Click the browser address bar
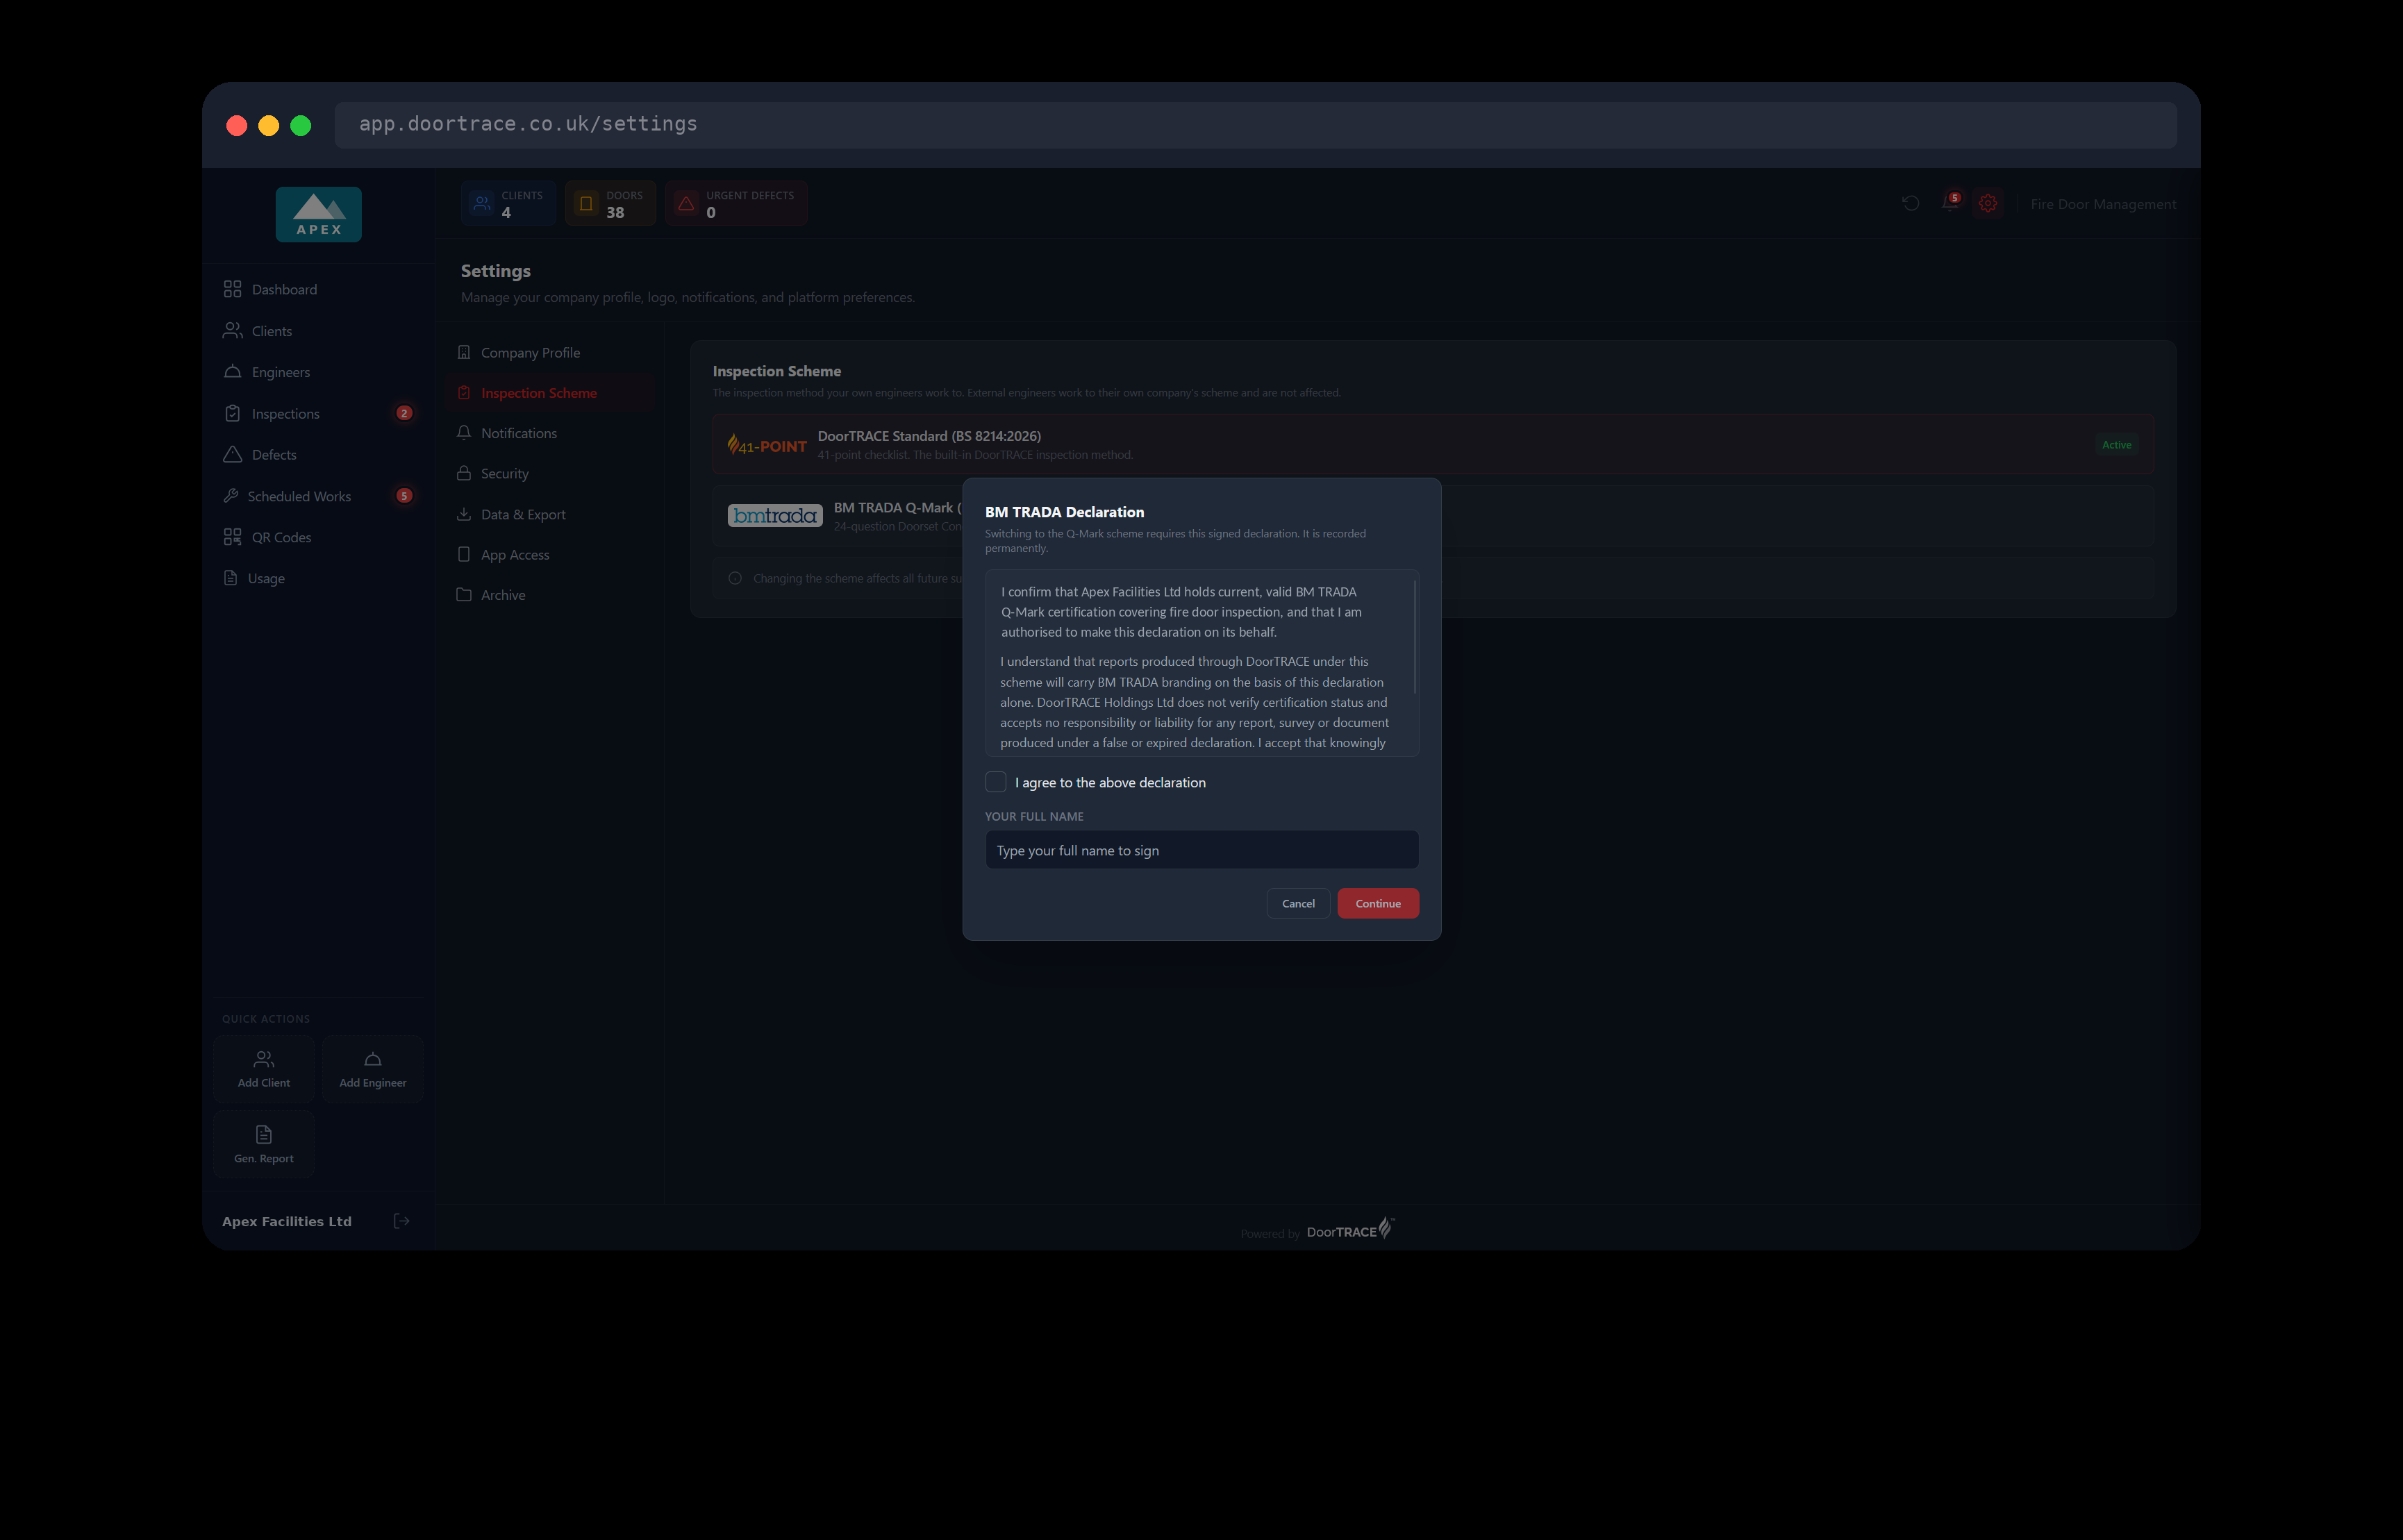This screenshot has width=2403, height=1540. (1255, 125)
